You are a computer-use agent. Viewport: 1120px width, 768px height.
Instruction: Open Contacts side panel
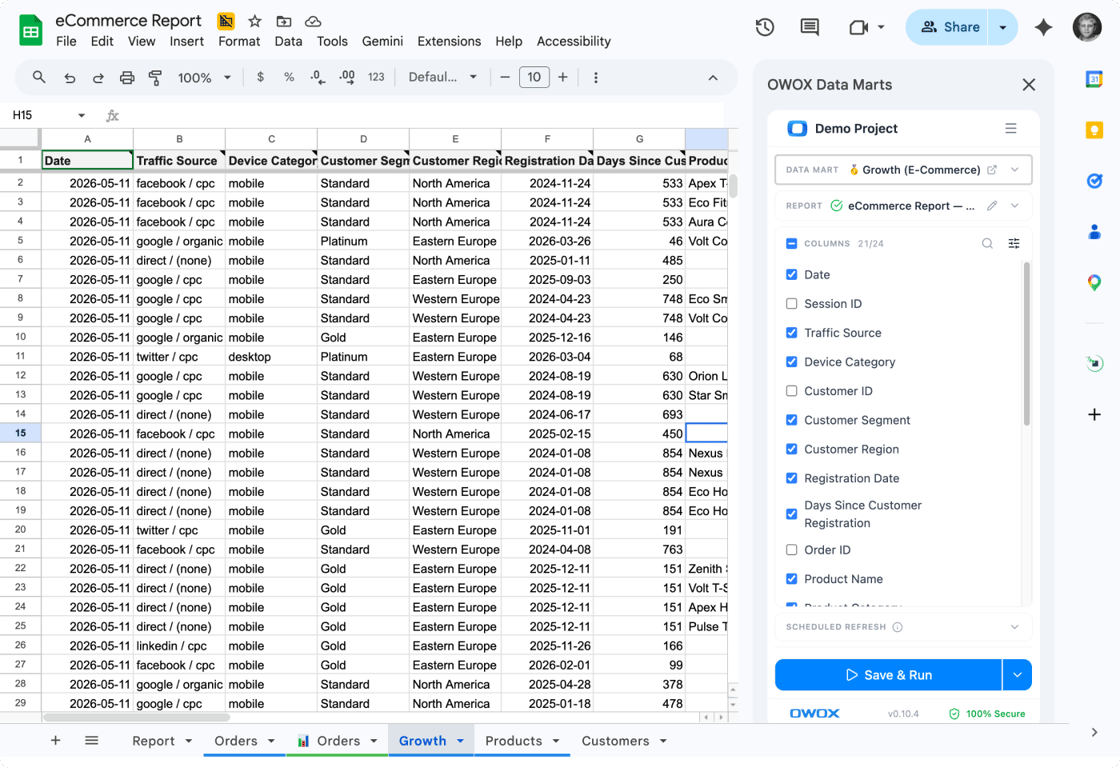coord(1094,231)
